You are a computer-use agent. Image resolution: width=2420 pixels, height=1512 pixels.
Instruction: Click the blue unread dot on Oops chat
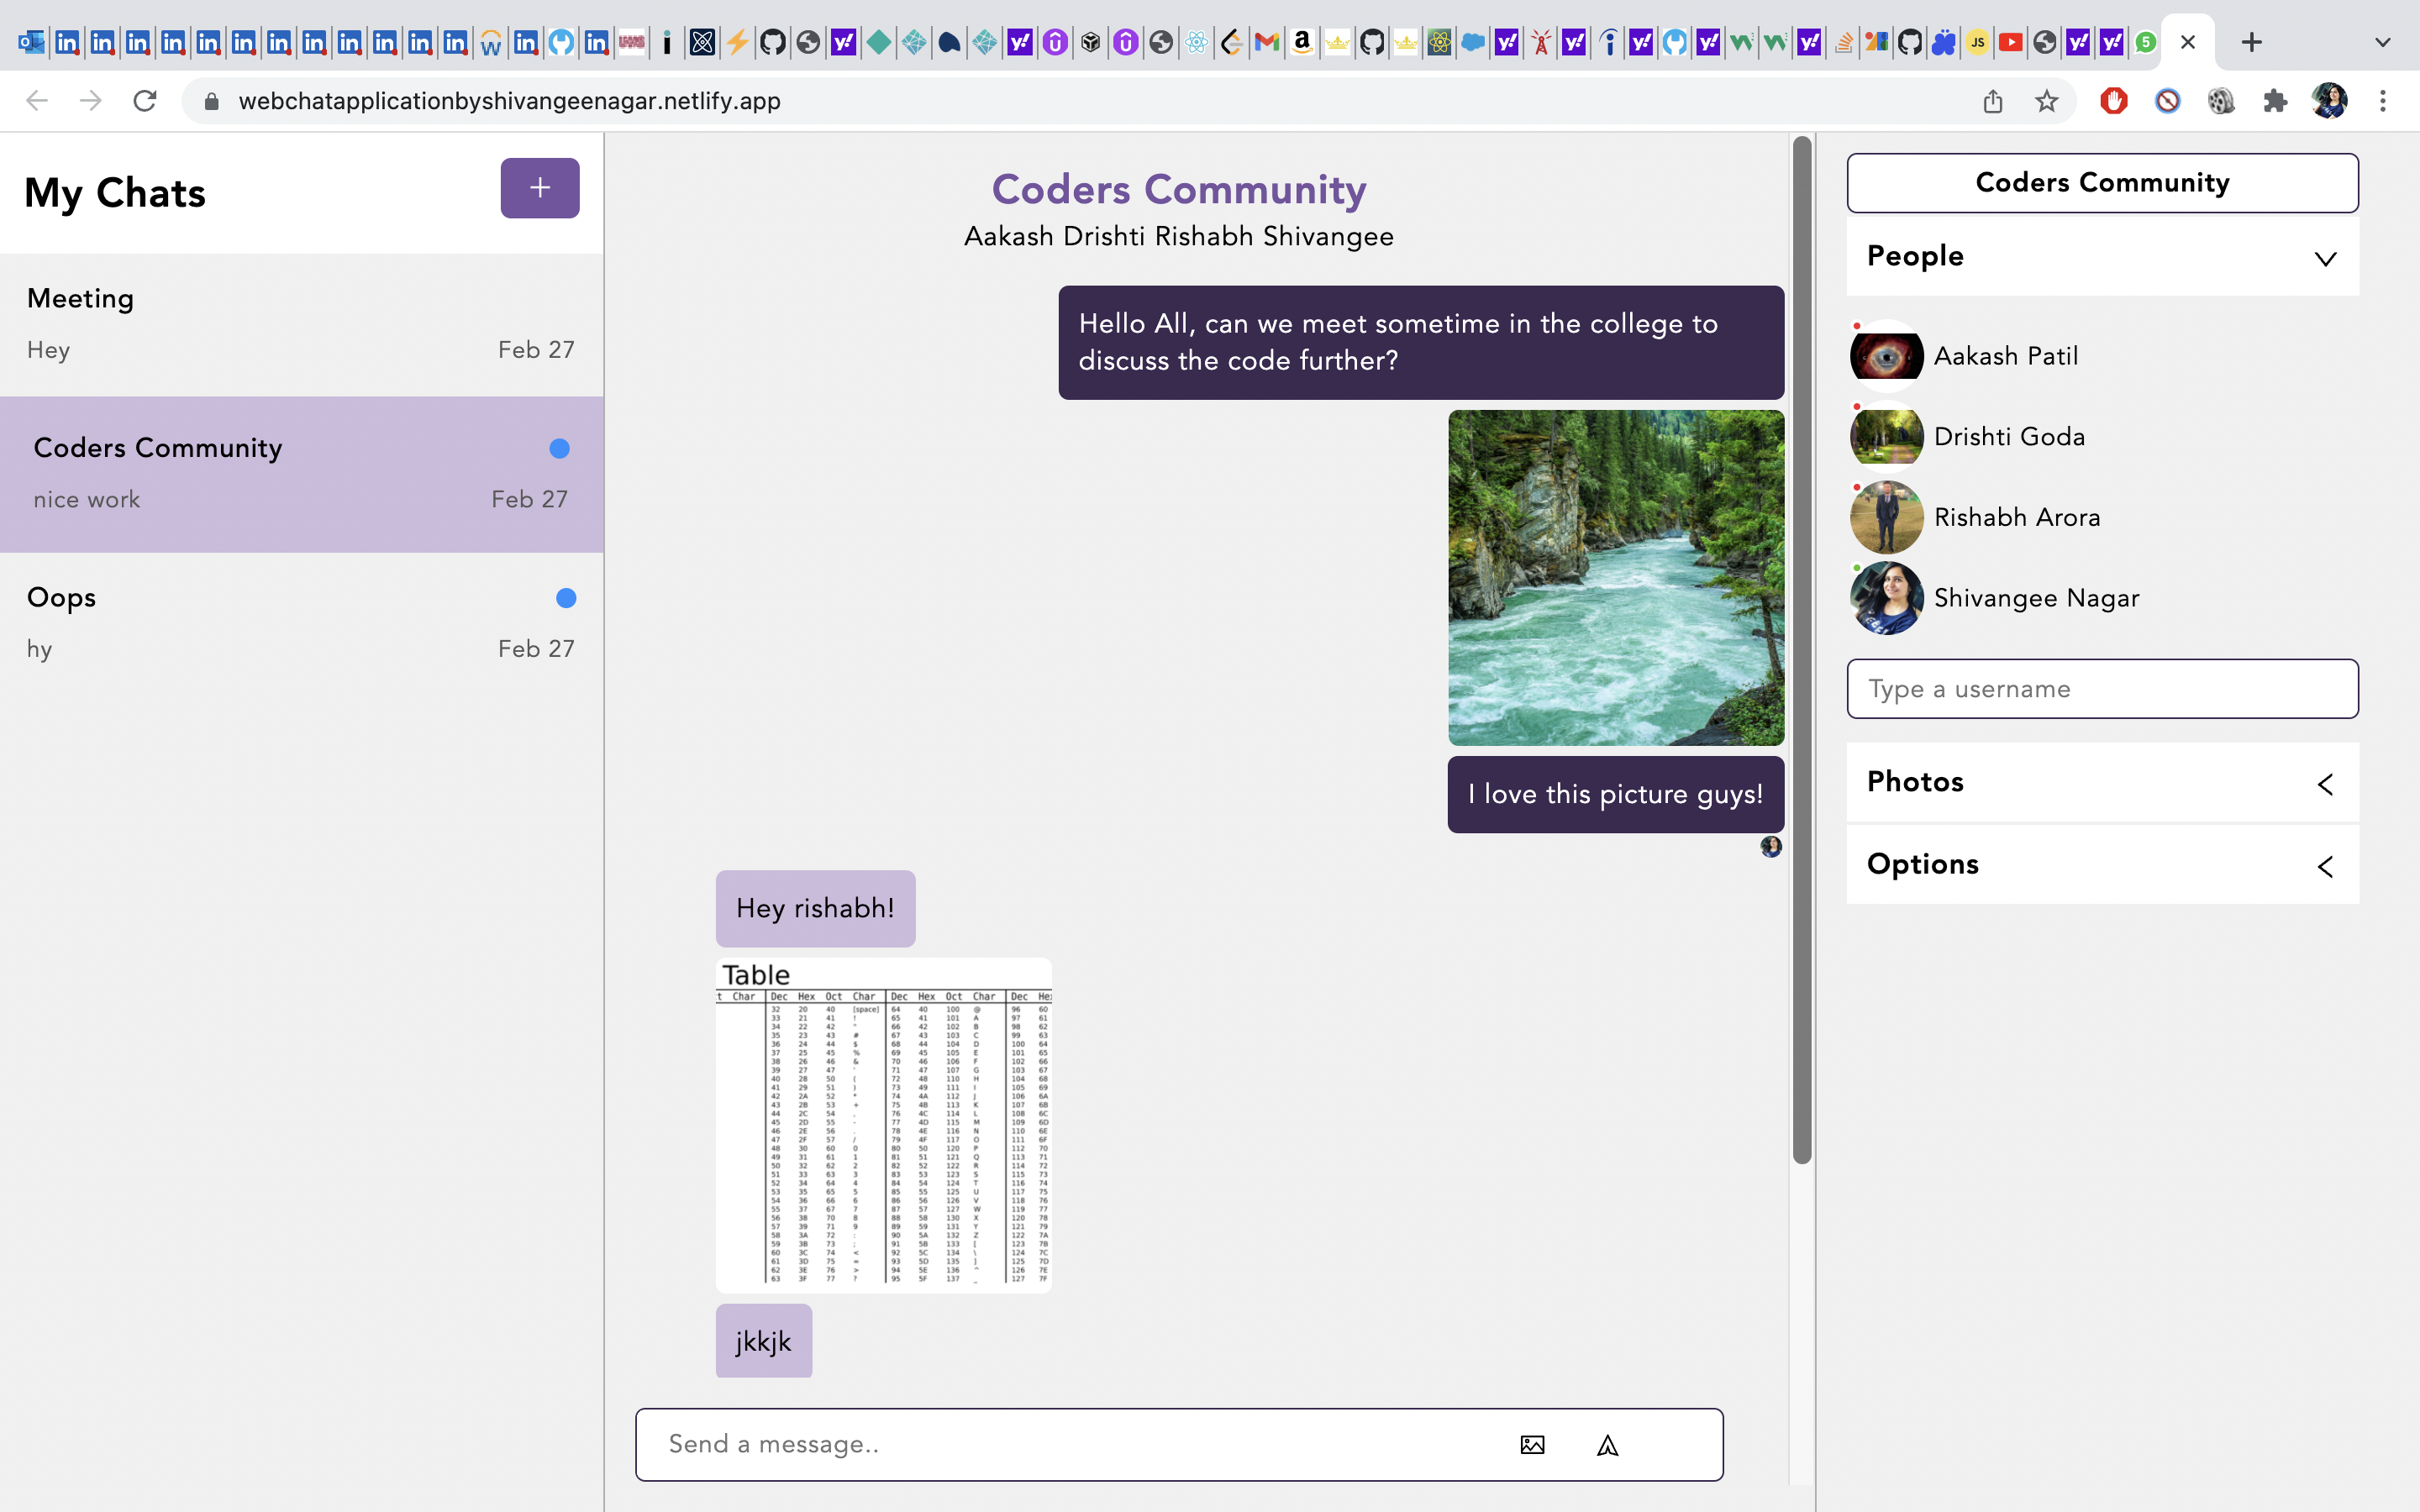click(566, 598)
